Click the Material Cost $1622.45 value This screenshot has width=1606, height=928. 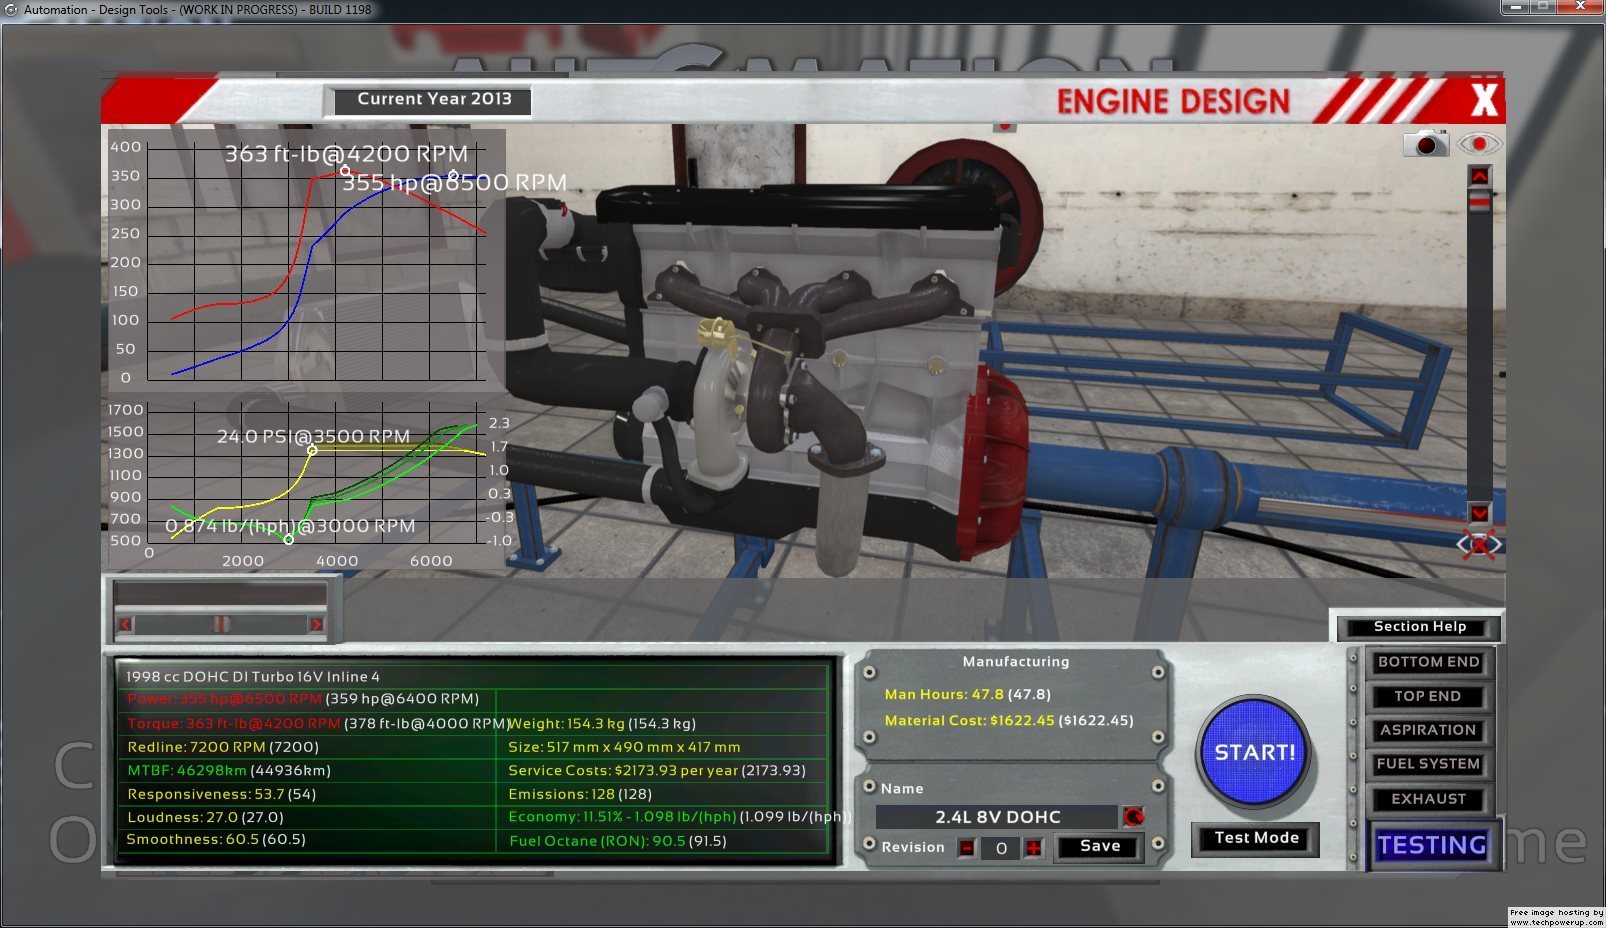(x=1009, y=720)
